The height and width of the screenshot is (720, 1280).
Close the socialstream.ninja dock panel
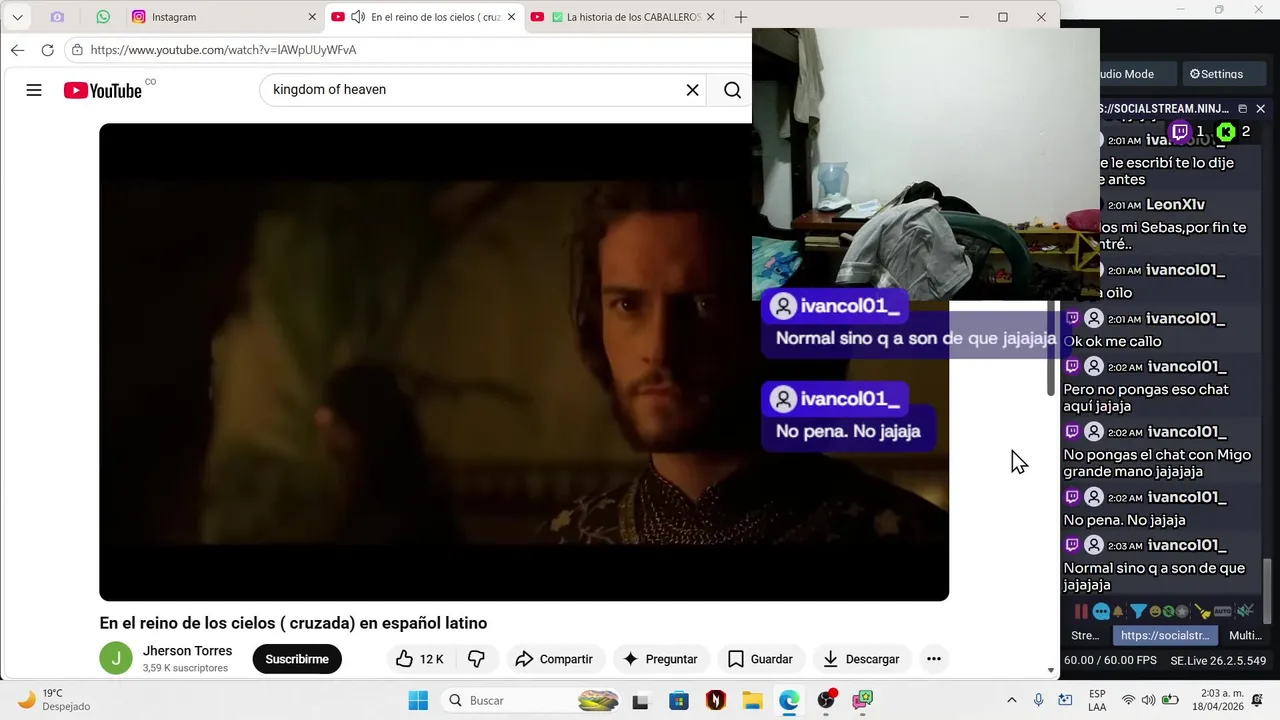pyautogui.click(x=1260, y=108)
